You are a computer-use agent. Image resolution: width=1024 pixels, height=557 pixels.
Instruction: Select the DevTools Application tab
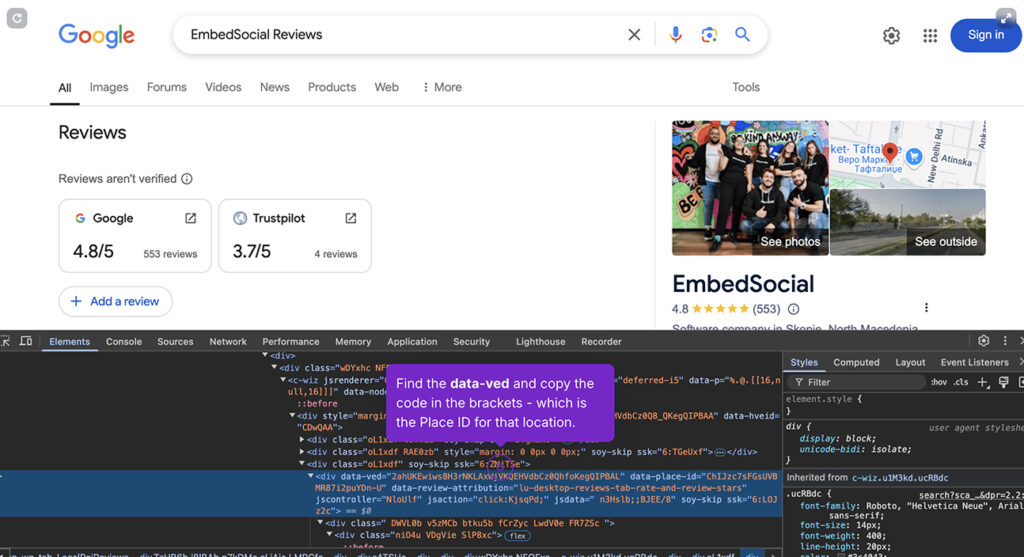click(x=412, y=342)
